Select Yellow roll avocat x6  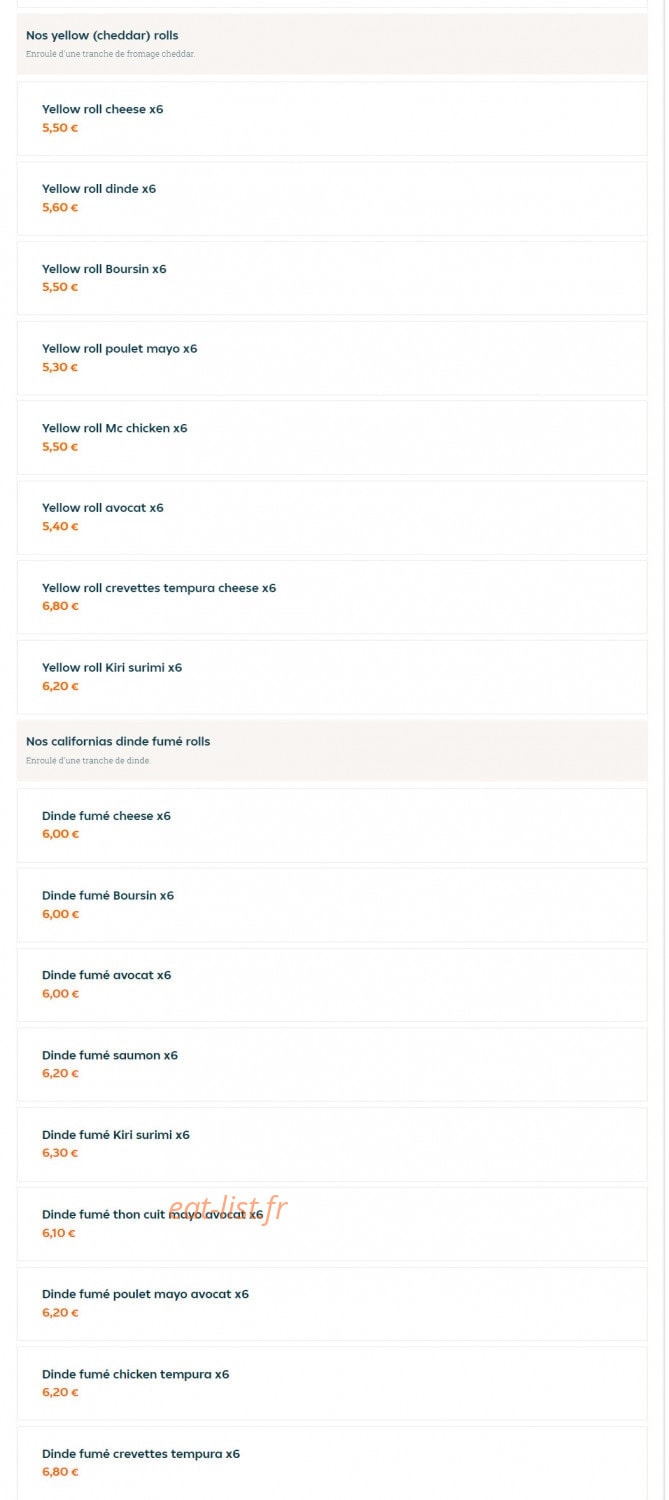point(332,517)
